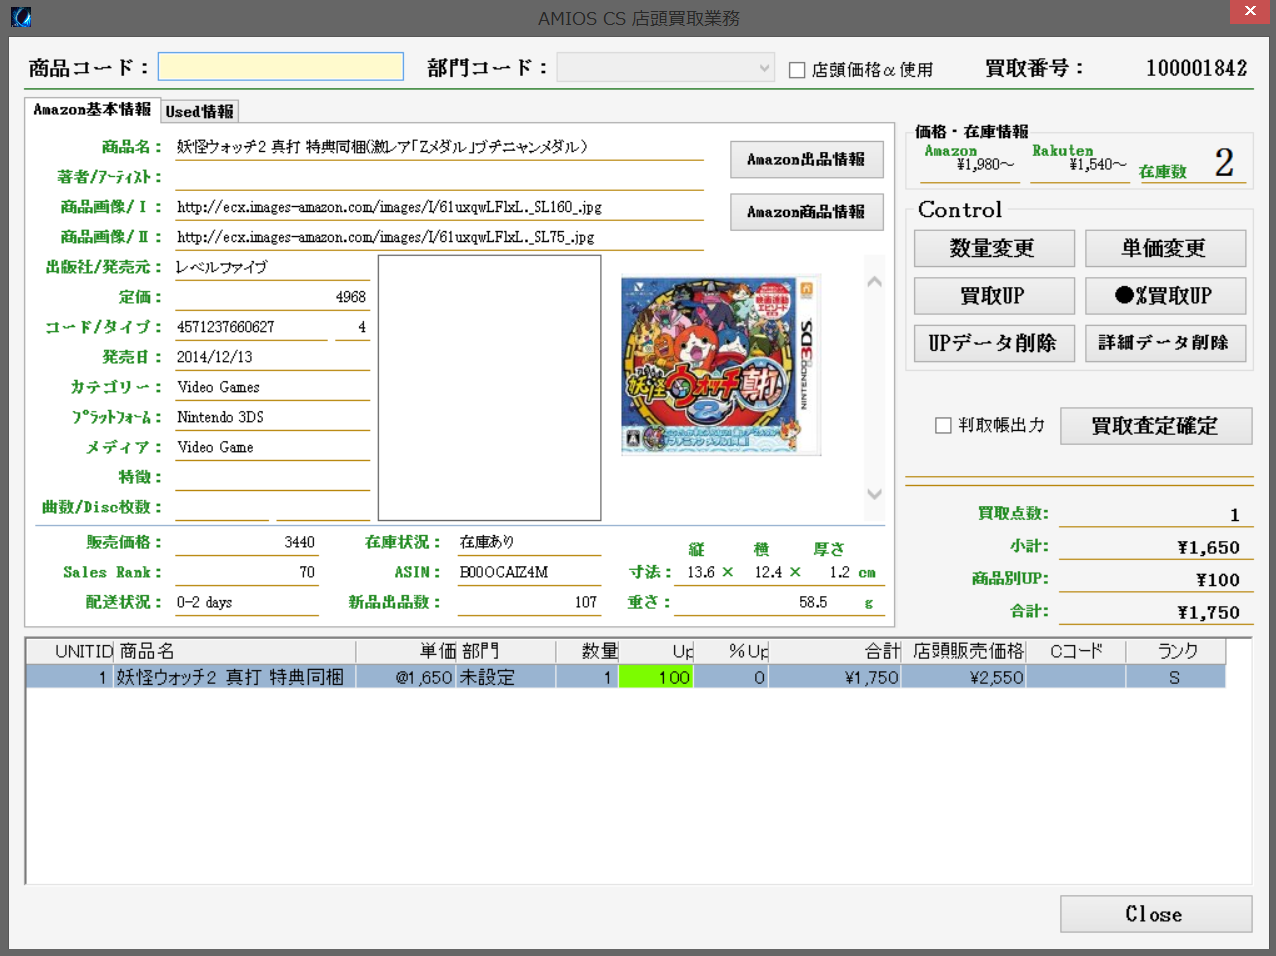1276x956 pixels.
Task: Switch to the Used情報 tab
Action: point(200,112)
